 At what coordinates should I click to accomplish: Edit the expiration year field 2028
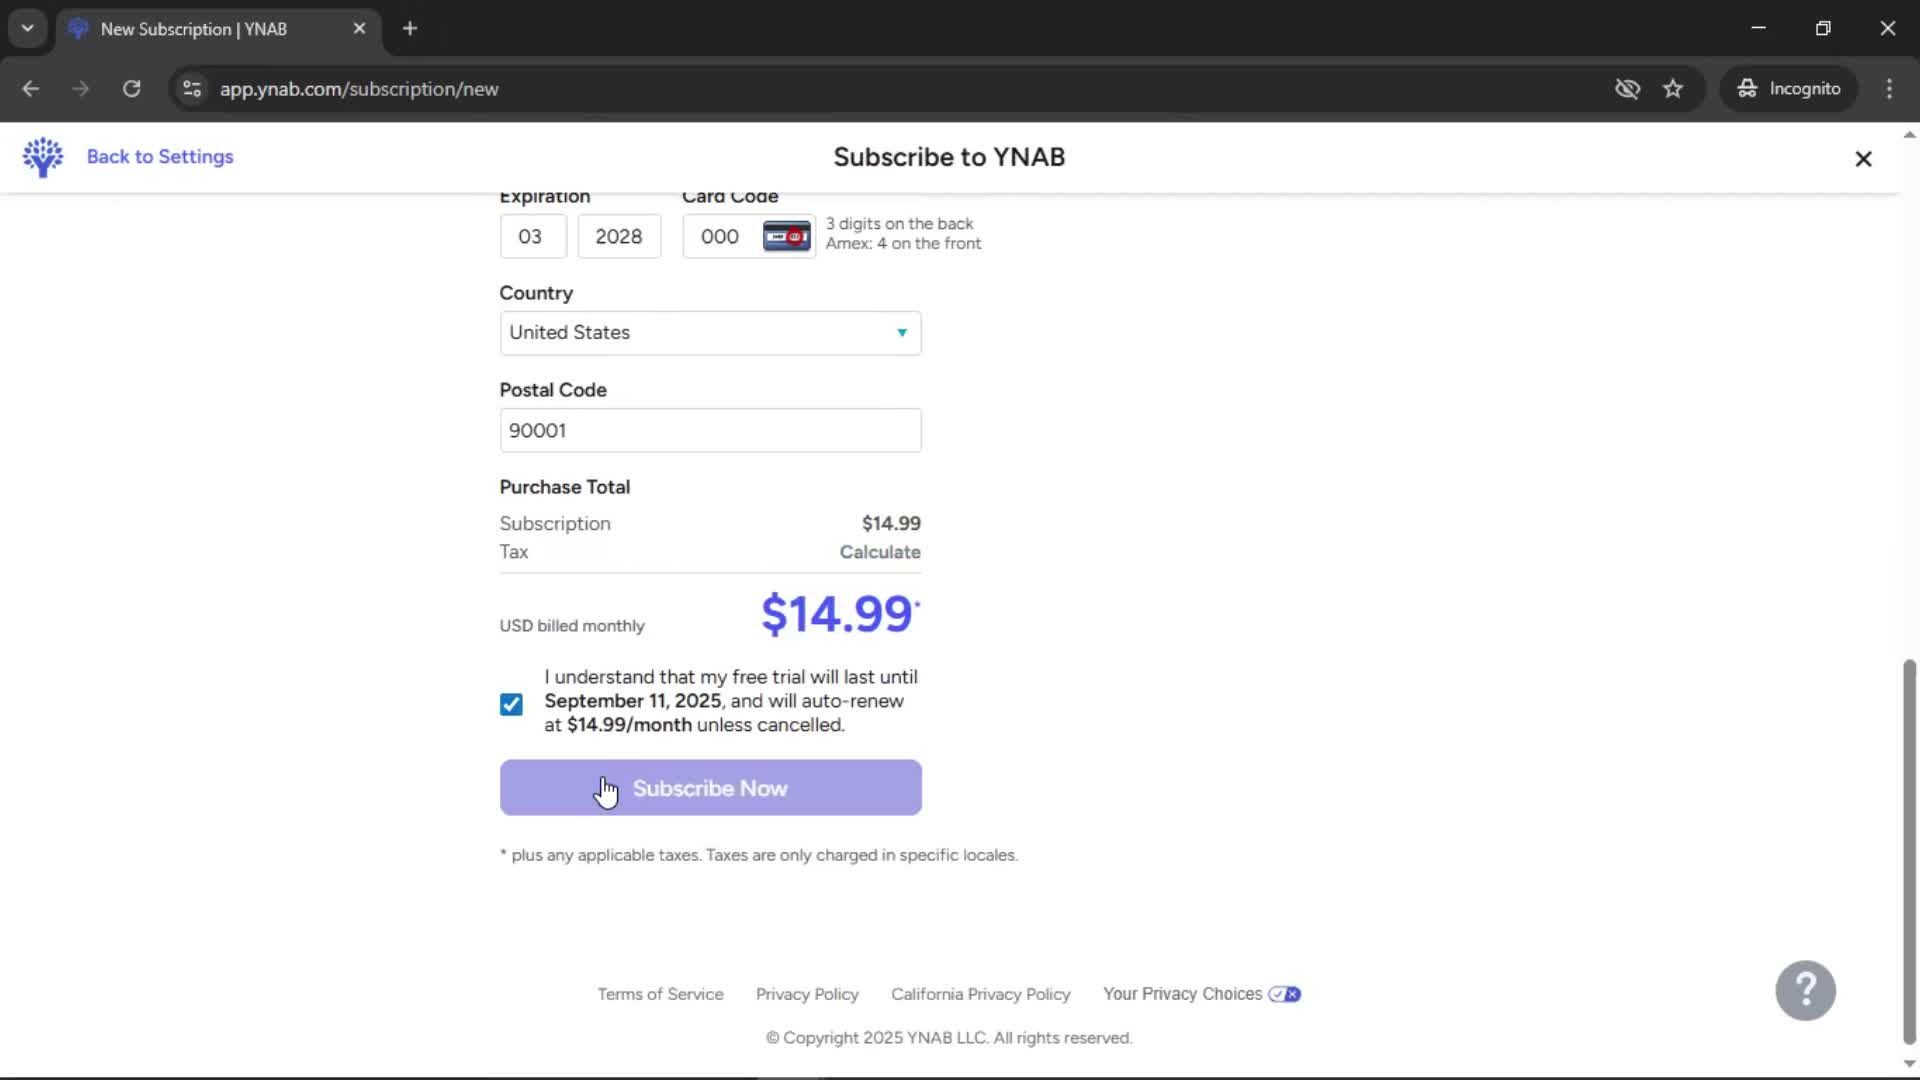point(619,237)
